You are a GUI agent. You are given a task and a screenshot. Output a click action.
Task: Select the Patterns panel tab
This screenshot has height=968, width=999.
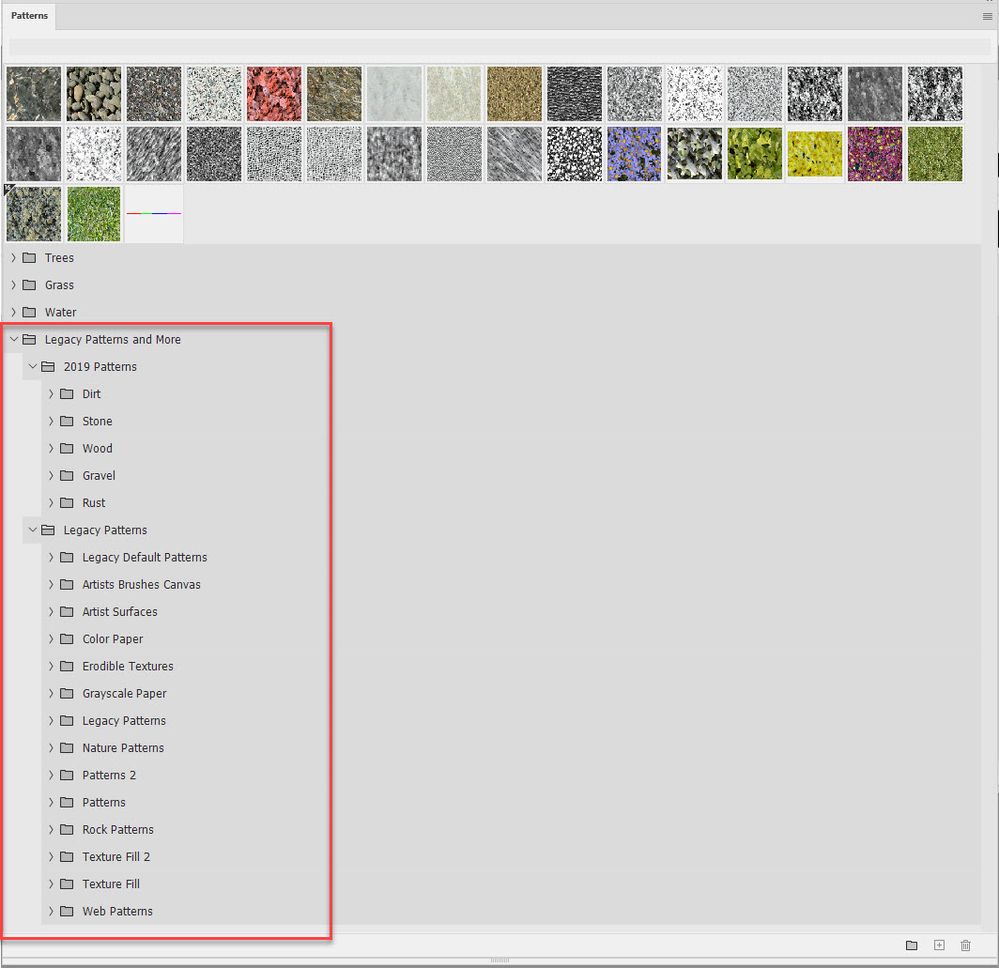(29, 16)
